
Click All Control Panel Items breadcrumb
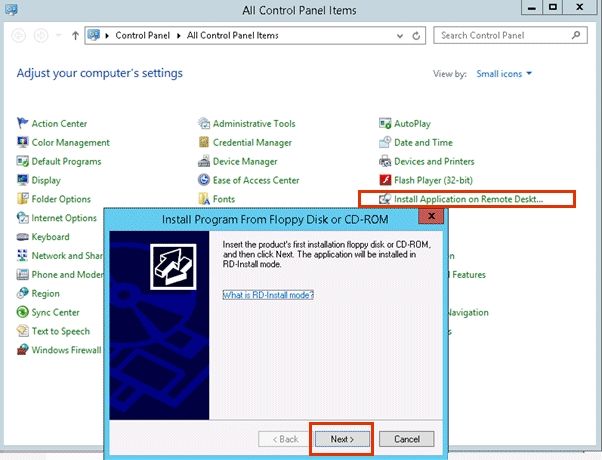click(233, 35)
